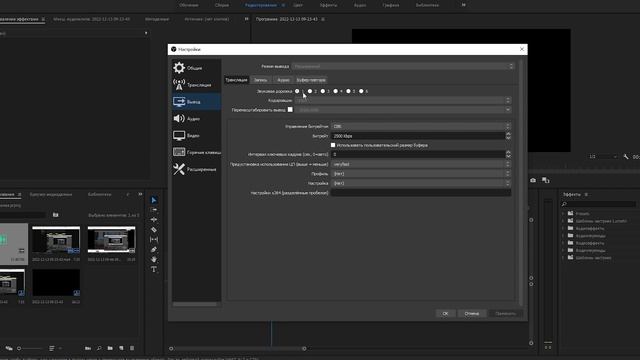
Task: Select the Track Select Forward tool
Action: [153, 210]
